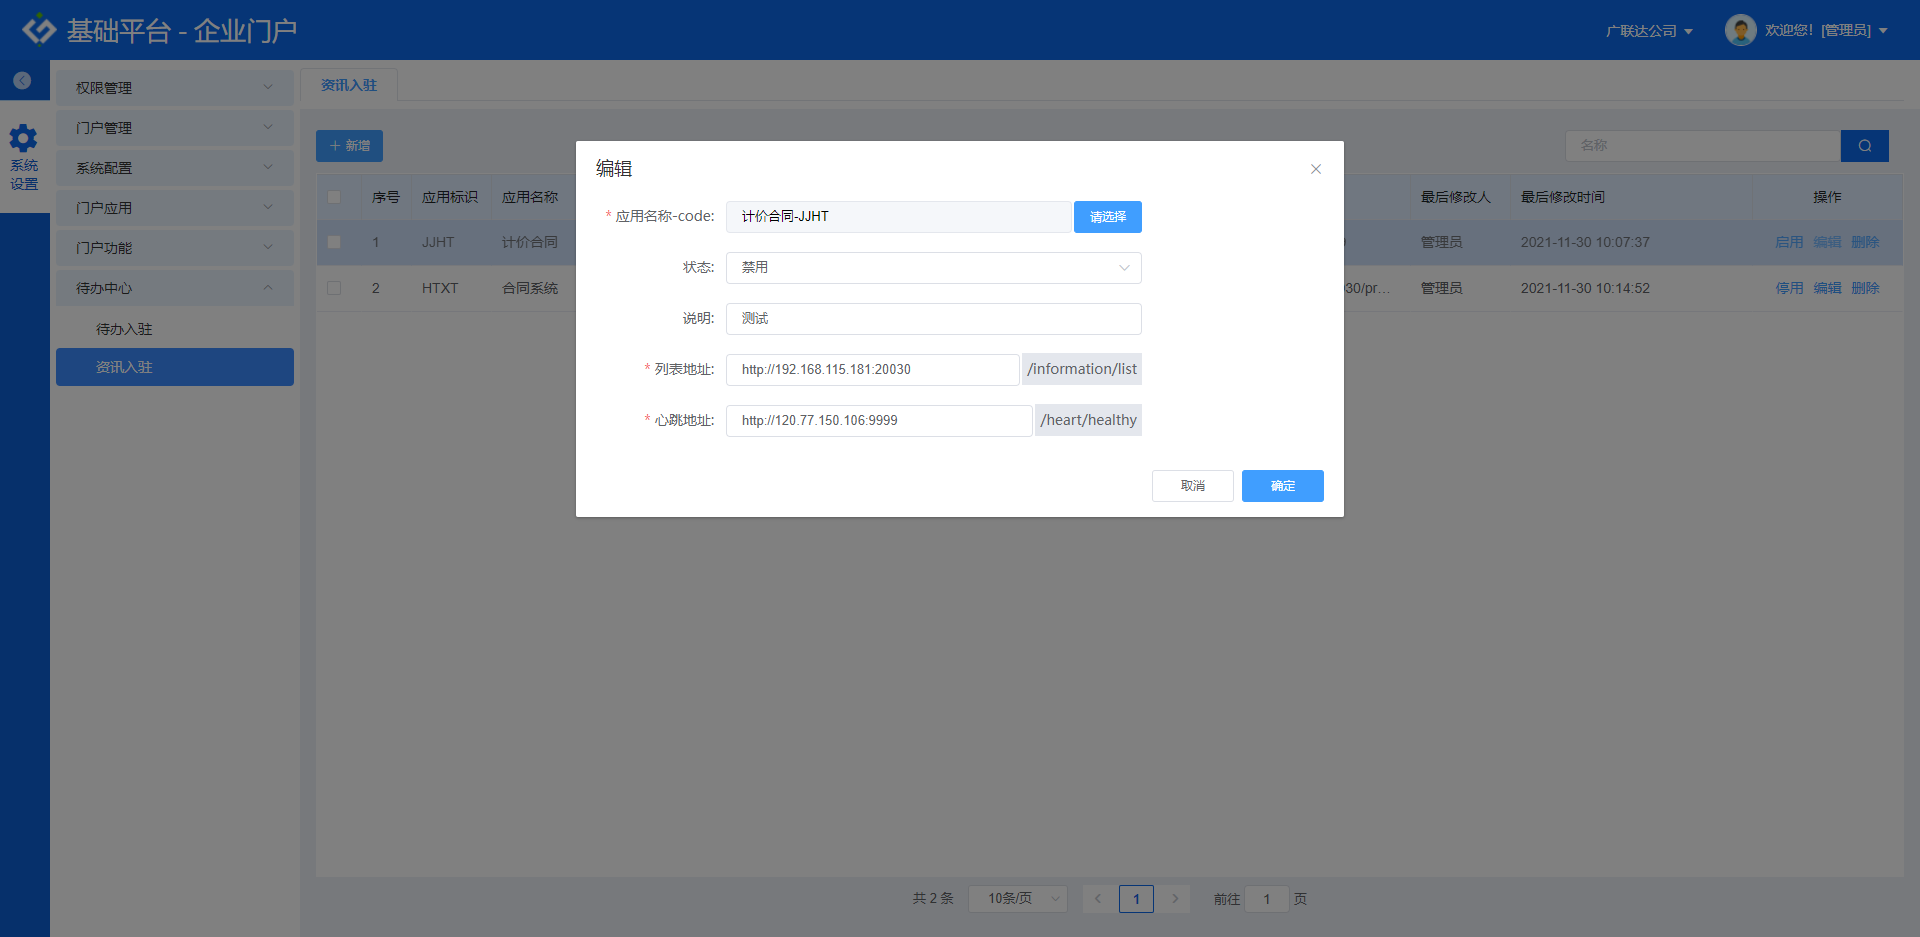This screenshot has height=937, width=1920.
Task: Go to next page arrow
Action: coord(1175,899)
